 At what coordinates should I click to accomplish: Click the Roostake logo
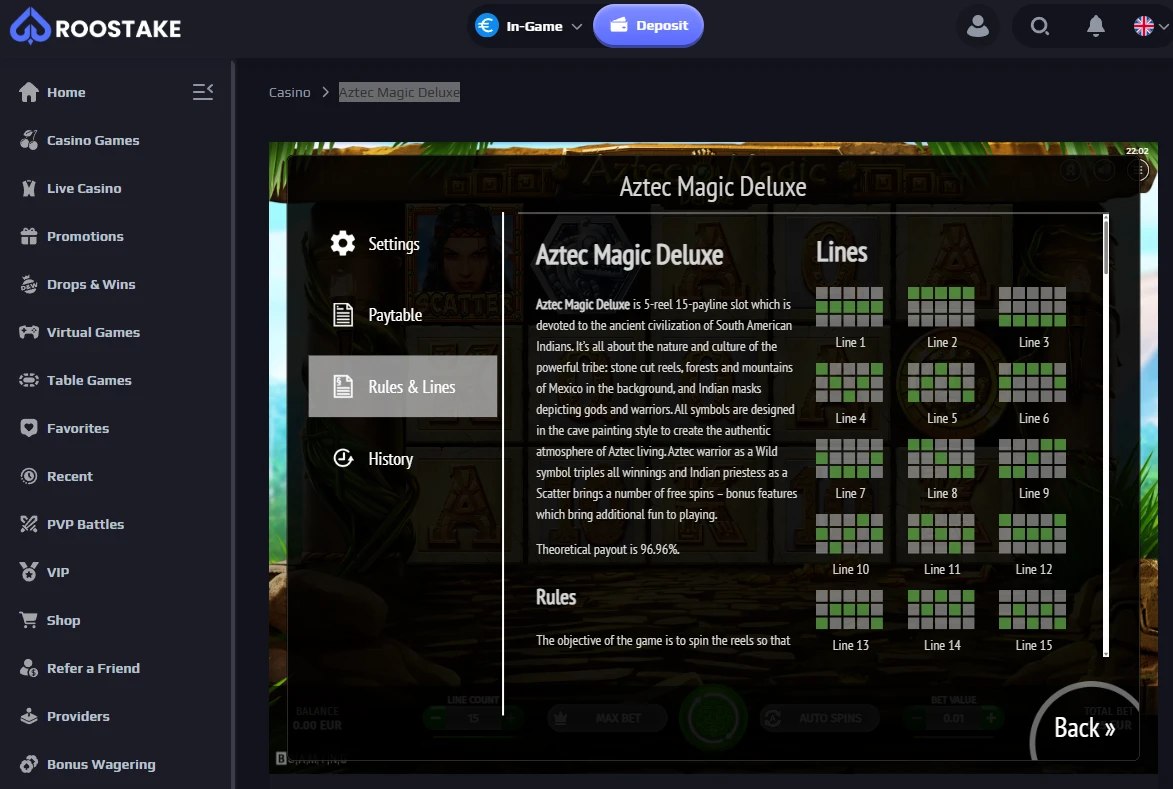96,27
